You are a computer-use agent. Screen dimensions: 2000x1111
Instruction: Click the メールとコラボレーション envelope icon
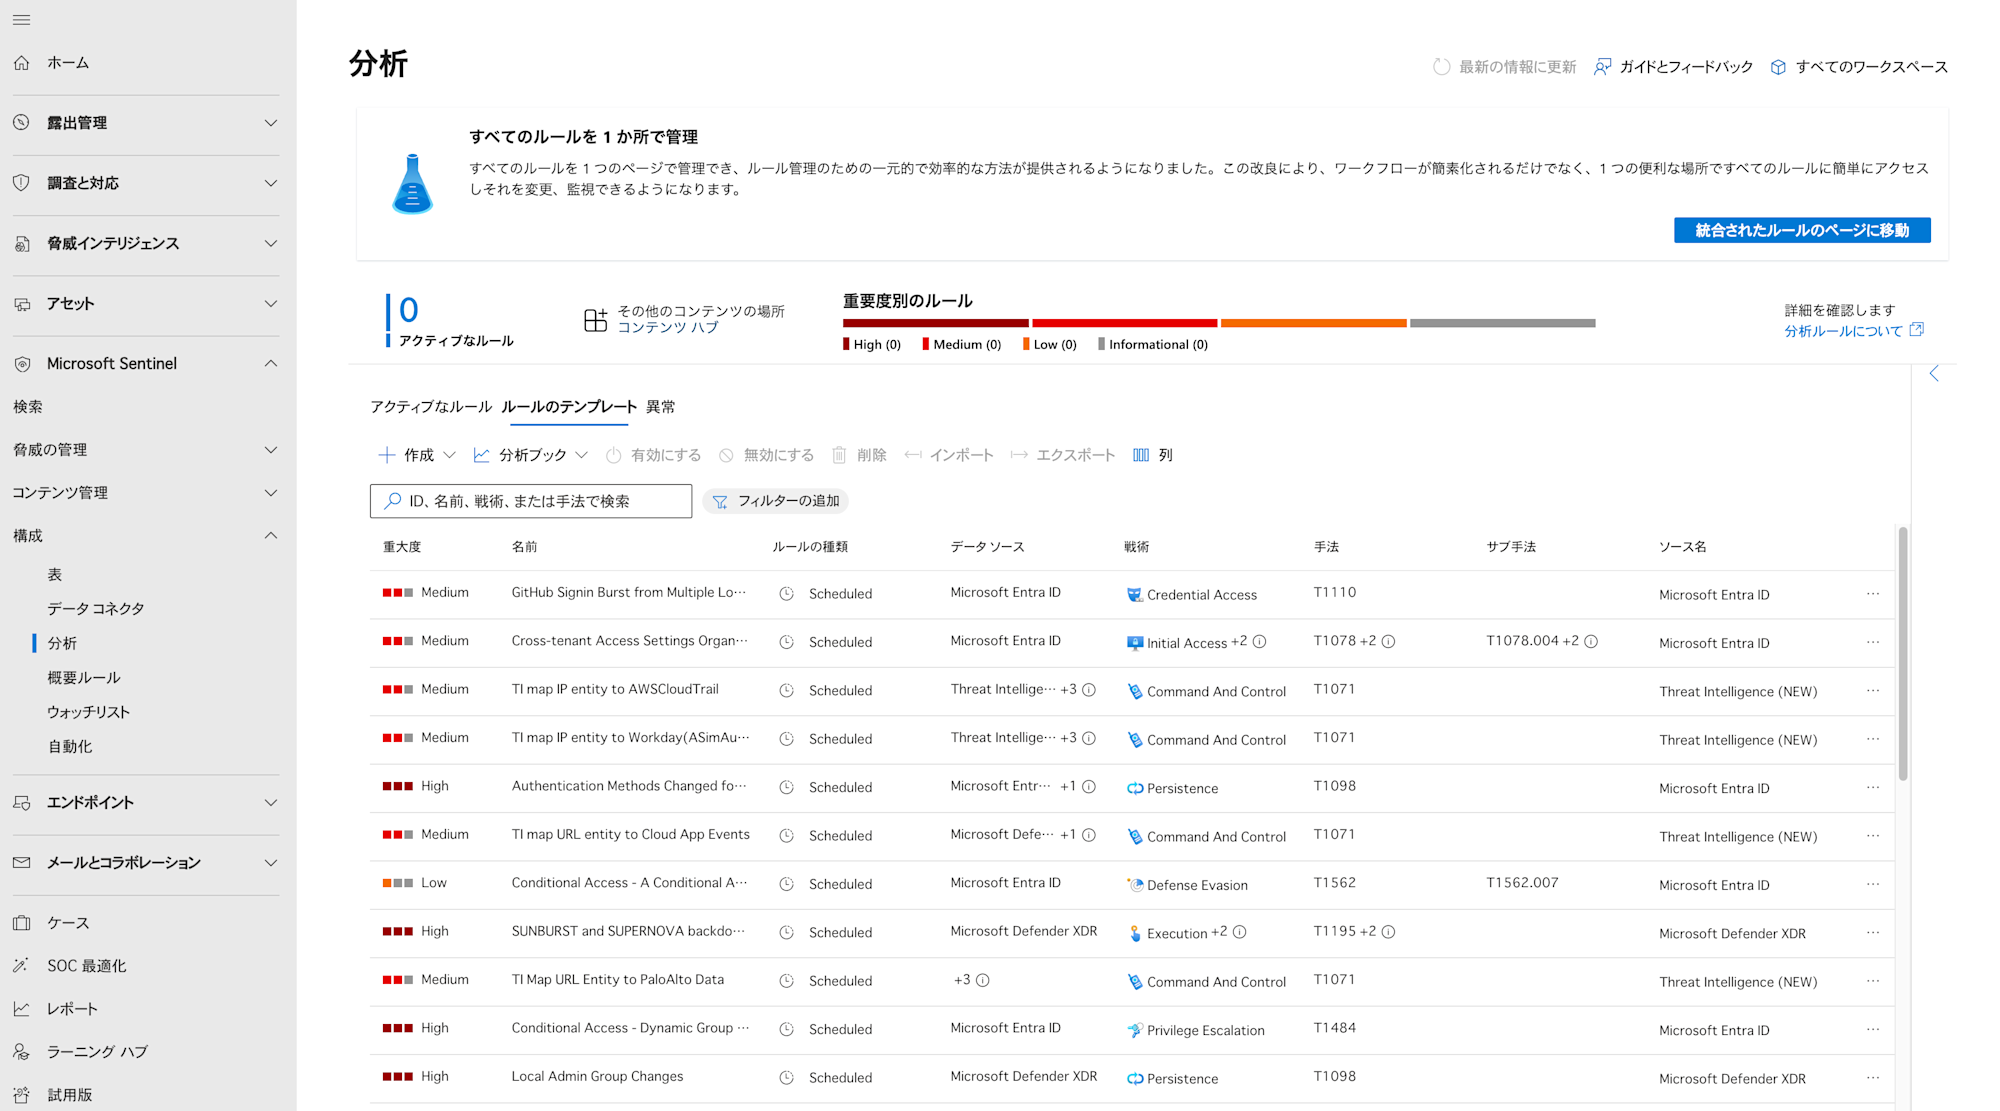[x=22, y=862]
